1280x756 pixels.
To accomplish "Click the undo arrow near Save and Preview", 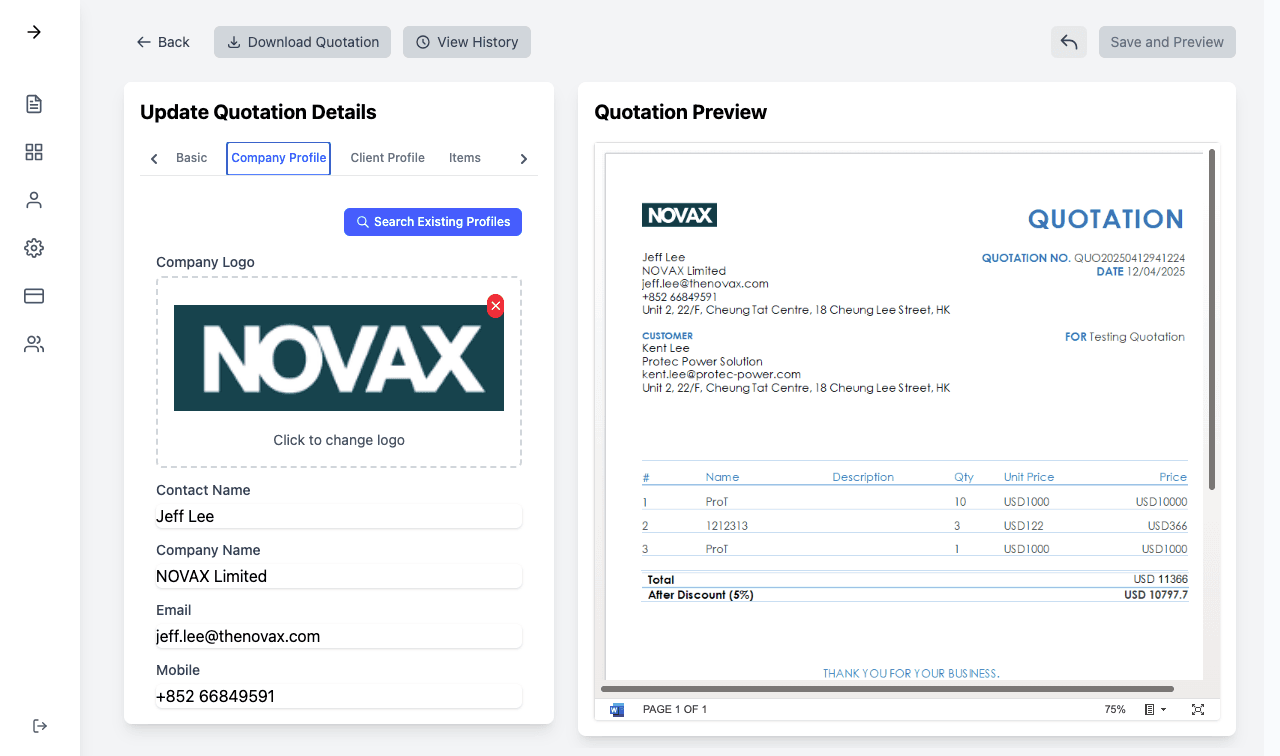I will tap(1068, 42).
